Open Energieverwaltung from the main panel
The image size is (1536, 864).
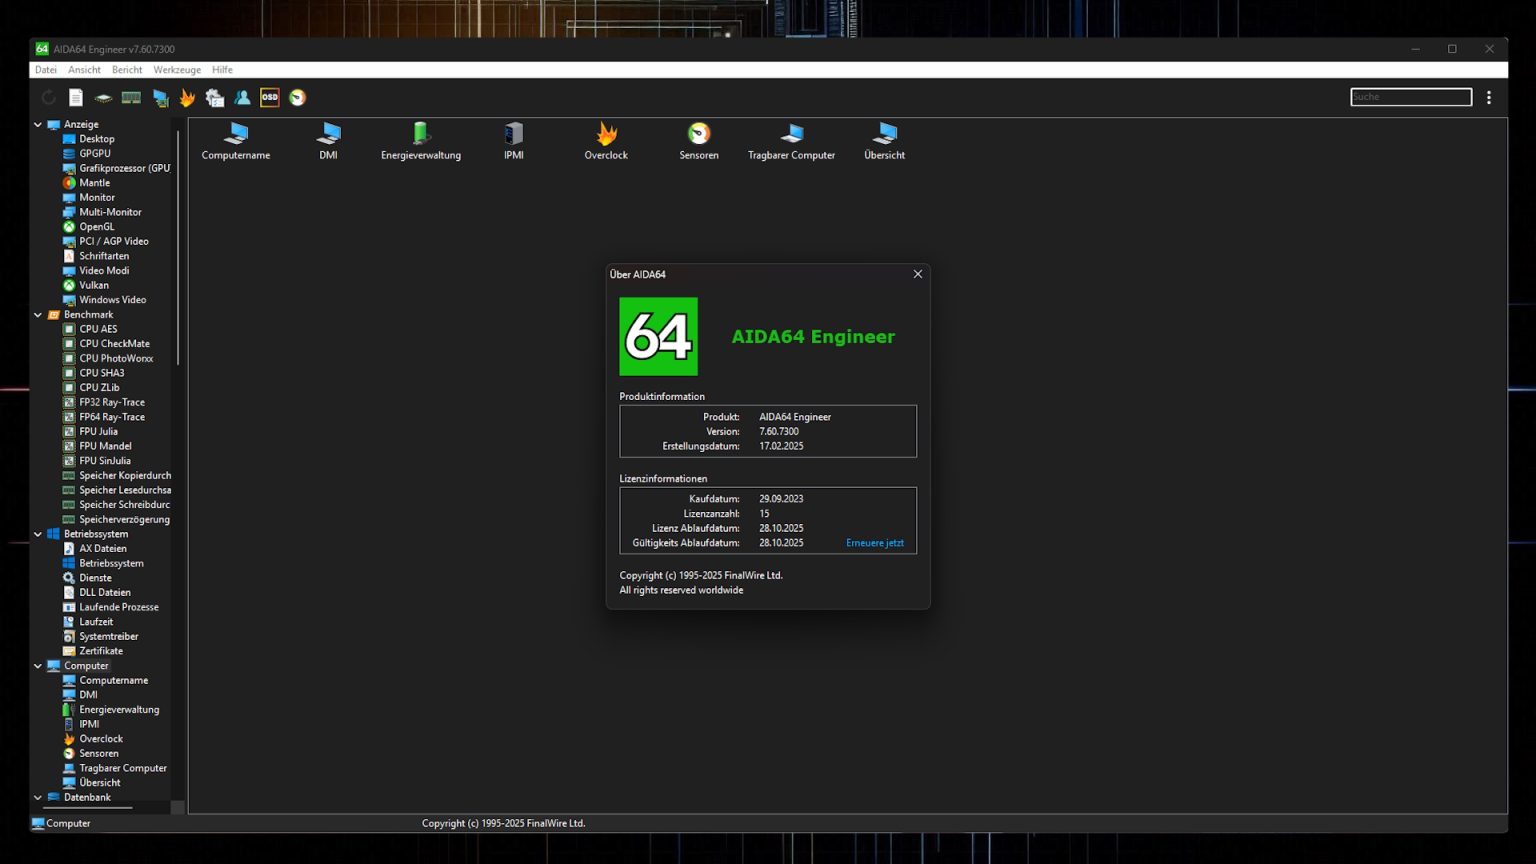click(x=419, y=135)
